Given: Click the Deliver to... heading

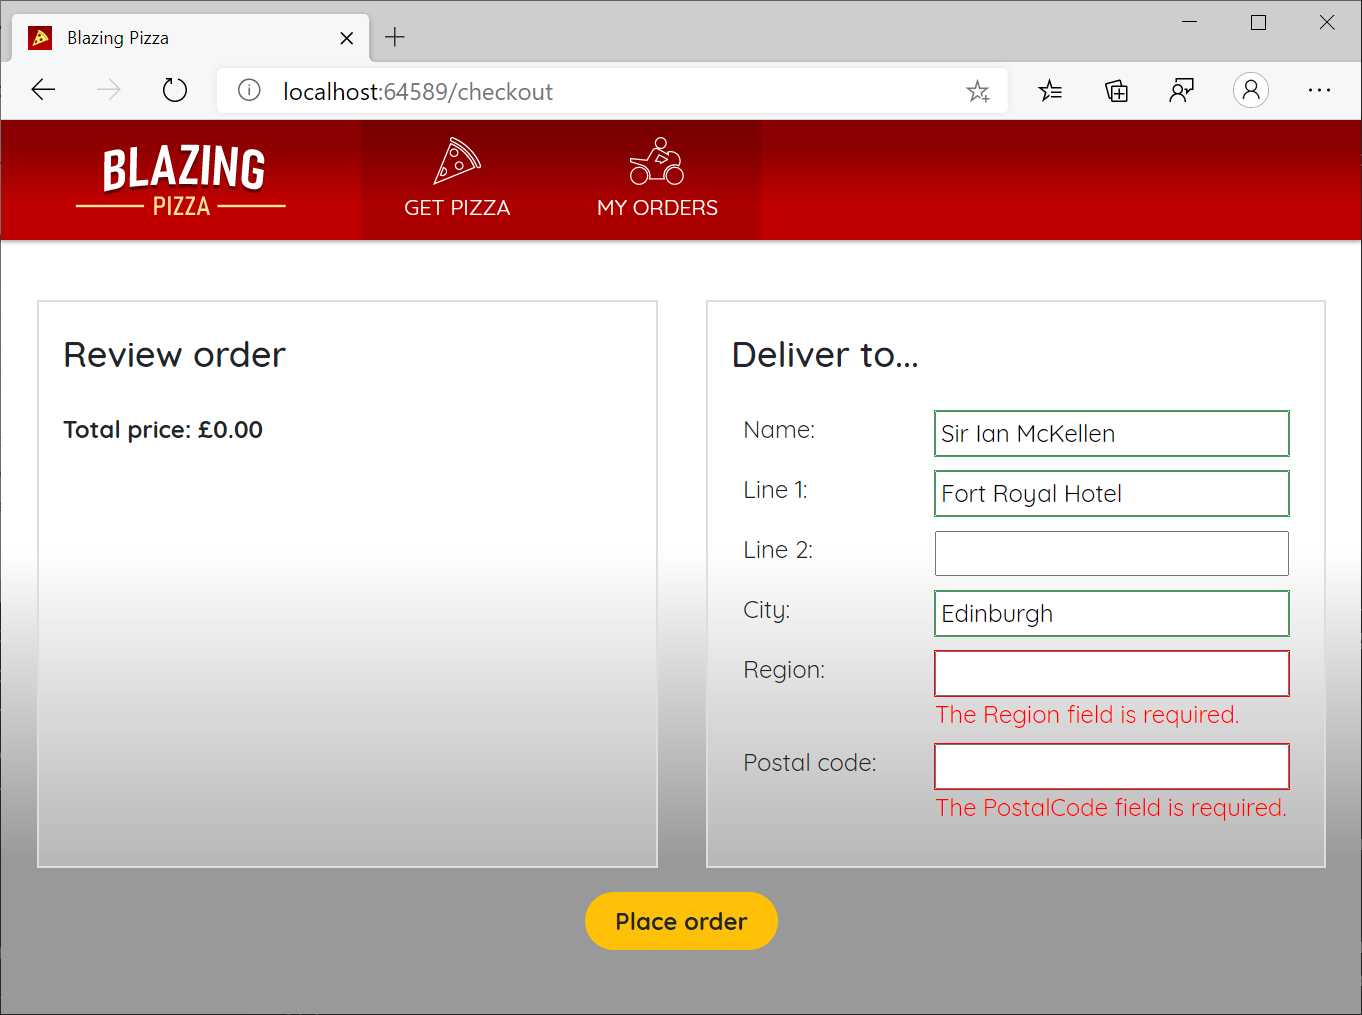Looking at the screenshot, I should tap(825, 355).
